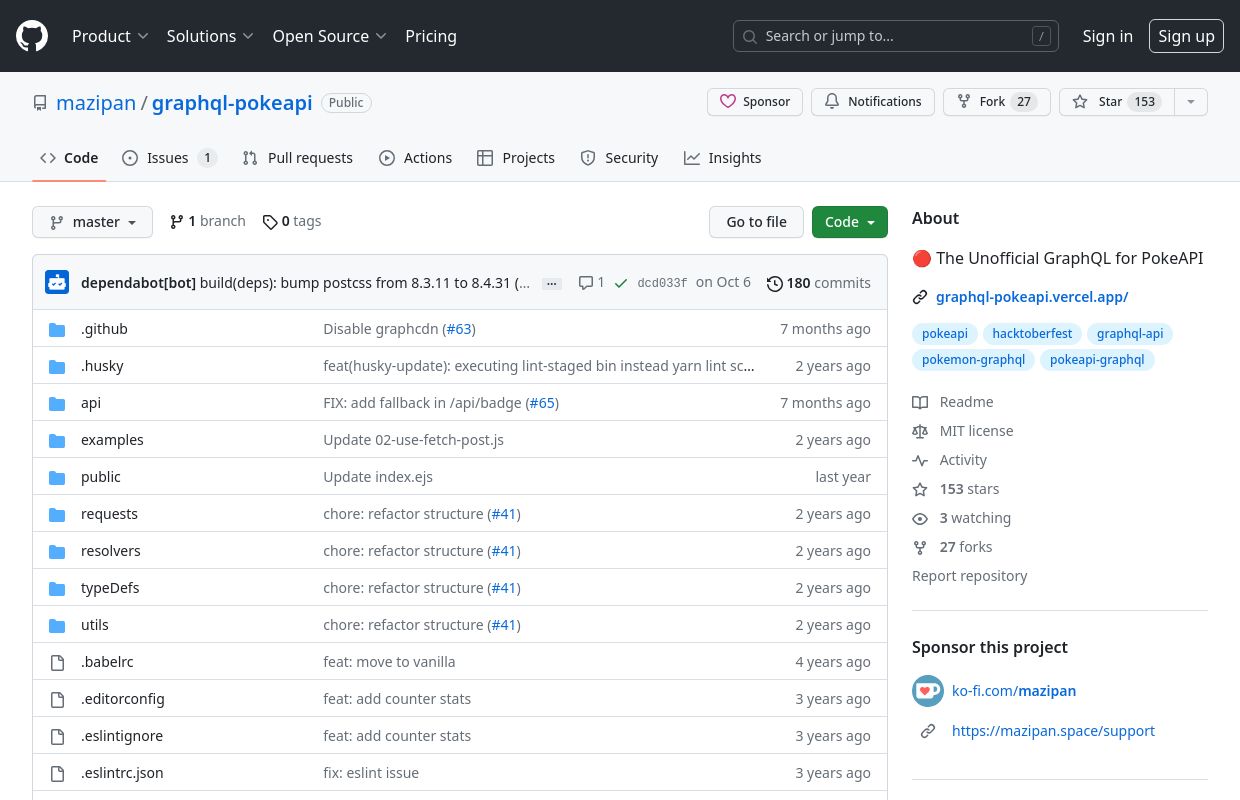The width and height of the screenshot is (1240, 800).
Task: Click the dependabot avatar icon
Action: pyautogui.click(x=57, y=283)
